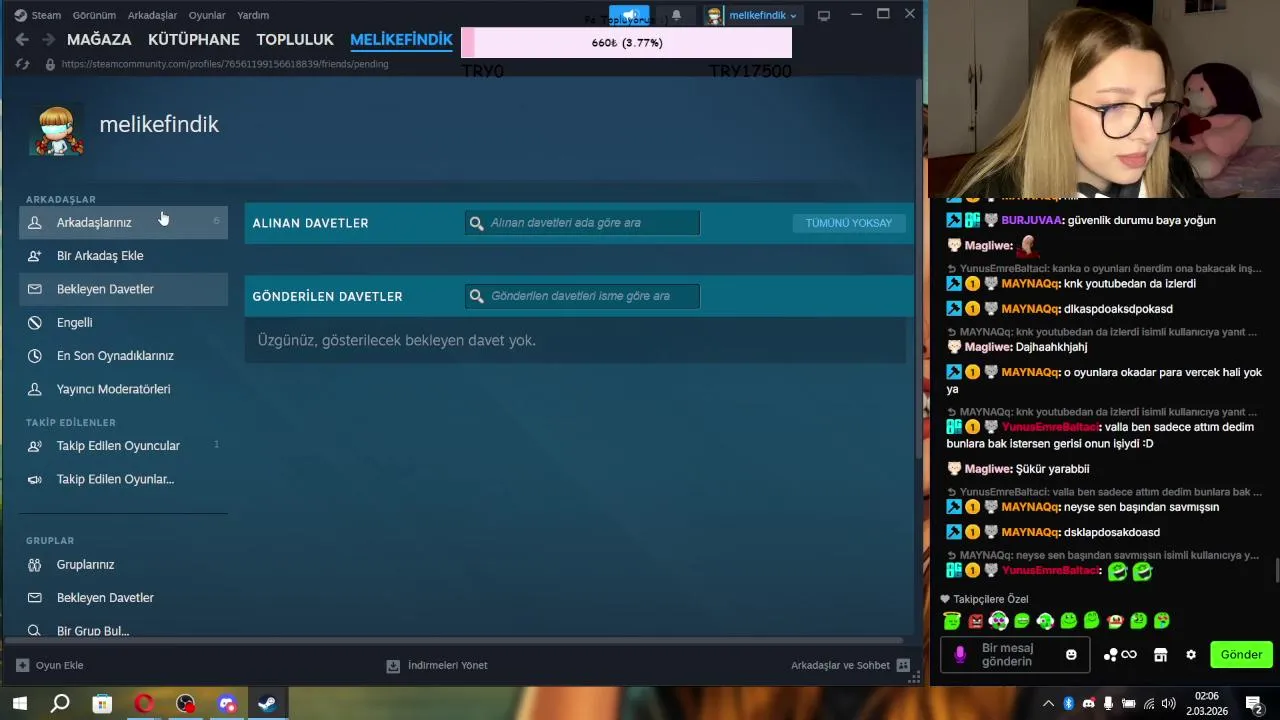Open chat settings gear icon

tap(1191, 655)
